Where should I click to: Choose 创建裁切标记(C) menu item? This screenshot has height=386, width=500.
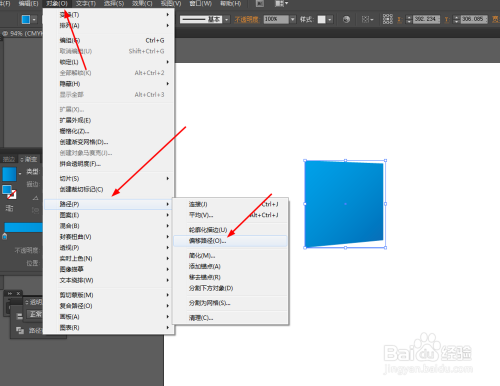click(109, 189)
